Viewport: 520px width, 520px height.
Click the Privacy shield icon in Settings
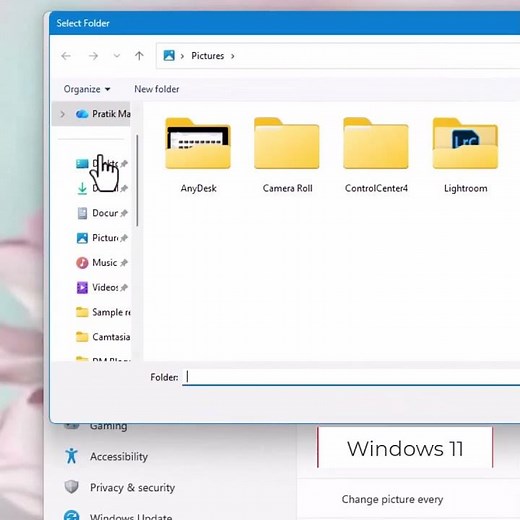[71, 487]
